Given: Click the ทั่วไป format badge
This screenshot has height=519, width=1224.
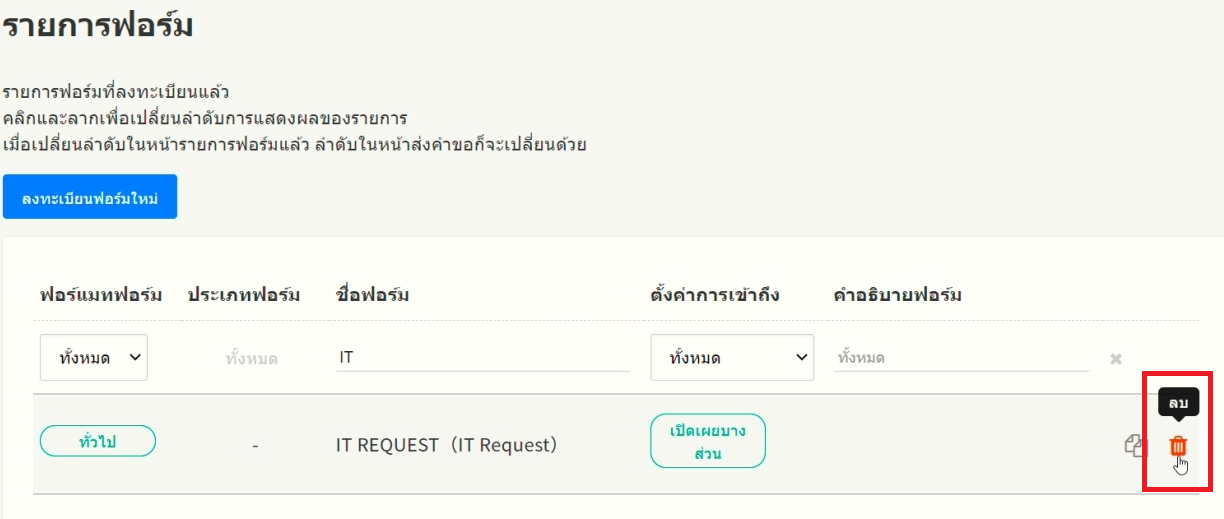Looking at the screenshot, I should [97, 441].
